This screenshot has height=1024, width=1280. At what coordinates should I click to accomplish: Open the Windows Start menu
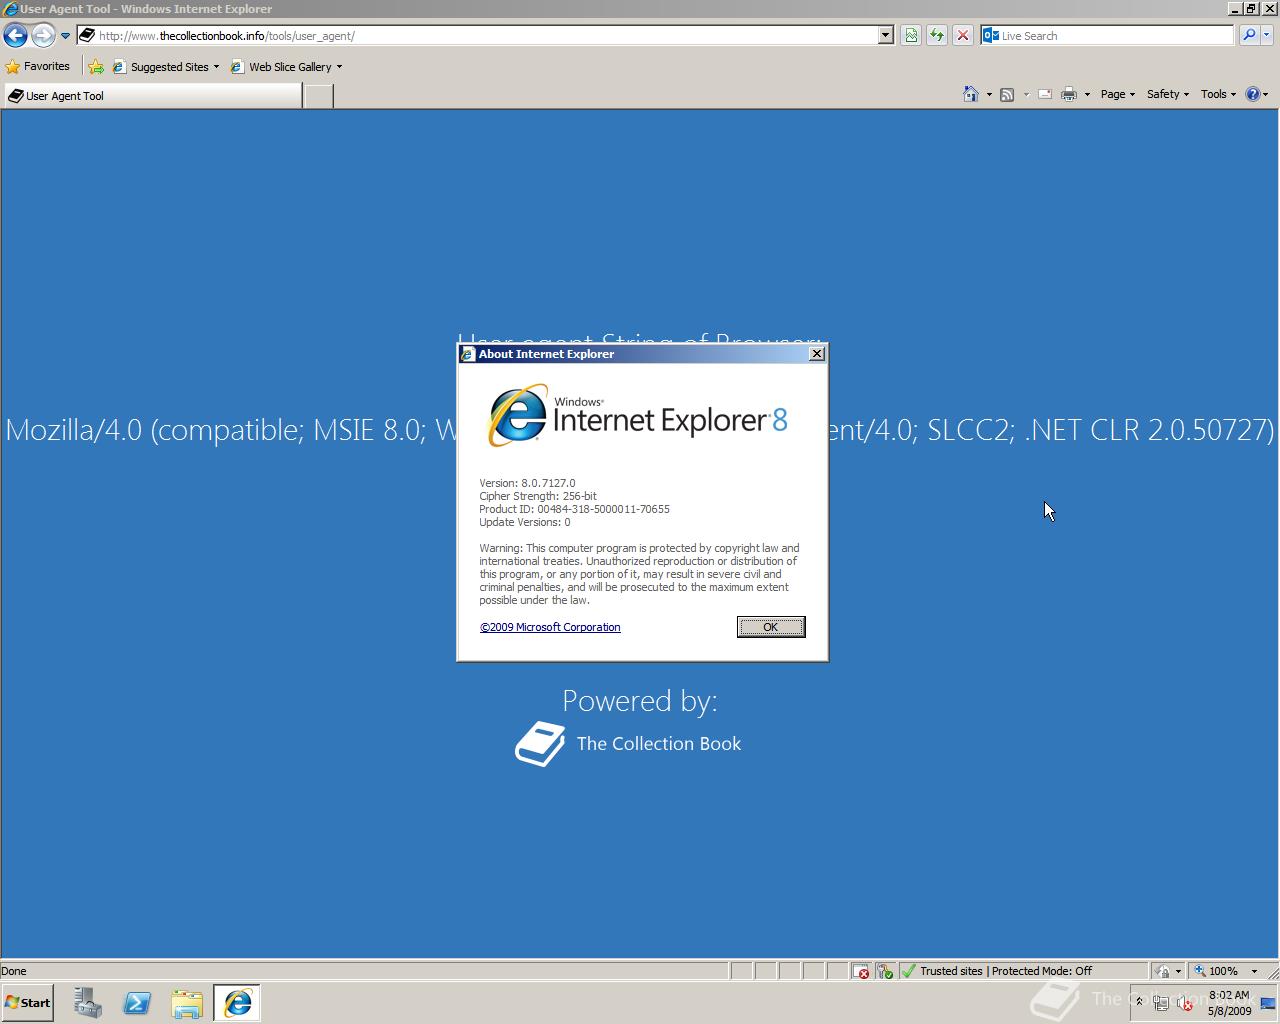(x=27, y=1002)
